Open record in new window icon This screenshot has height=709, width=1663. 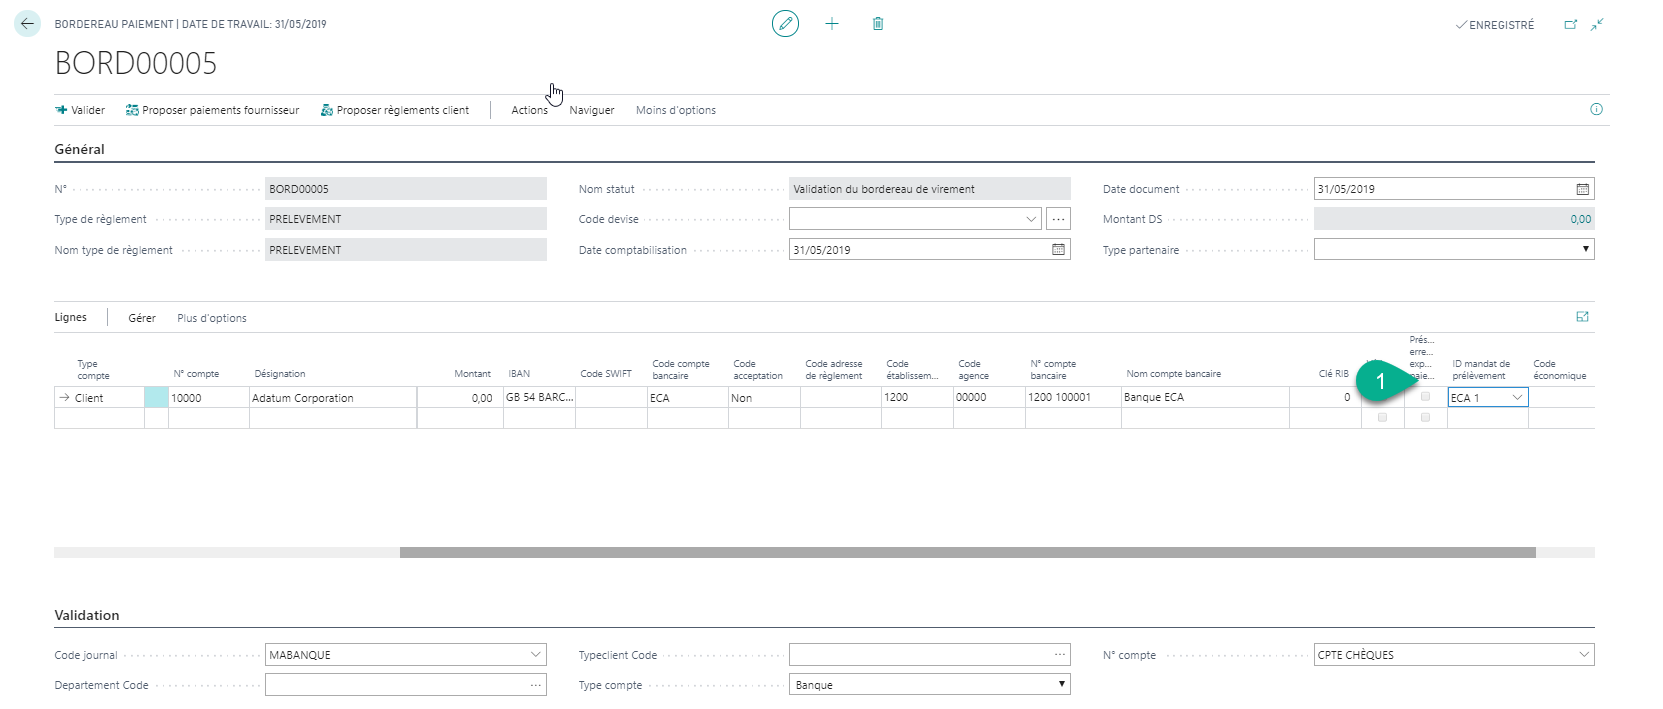1570,25
